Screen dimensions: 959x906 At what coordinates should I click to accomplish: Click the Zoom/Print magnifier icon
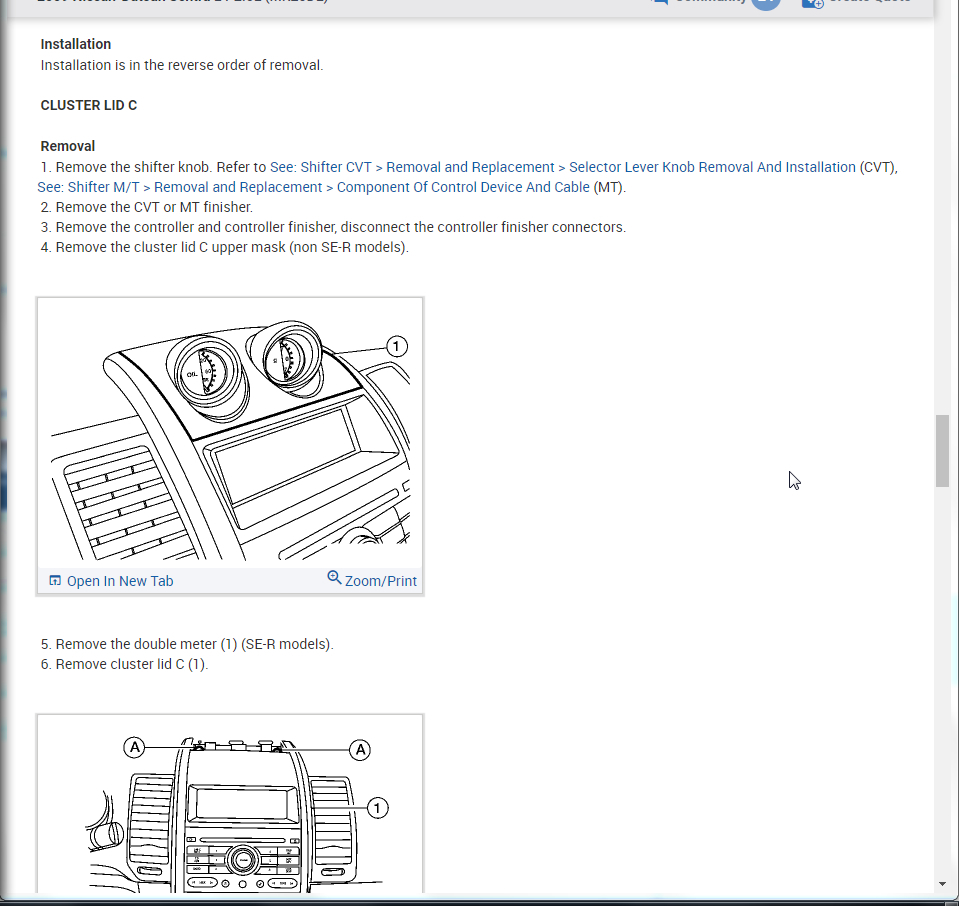[334, 577]
